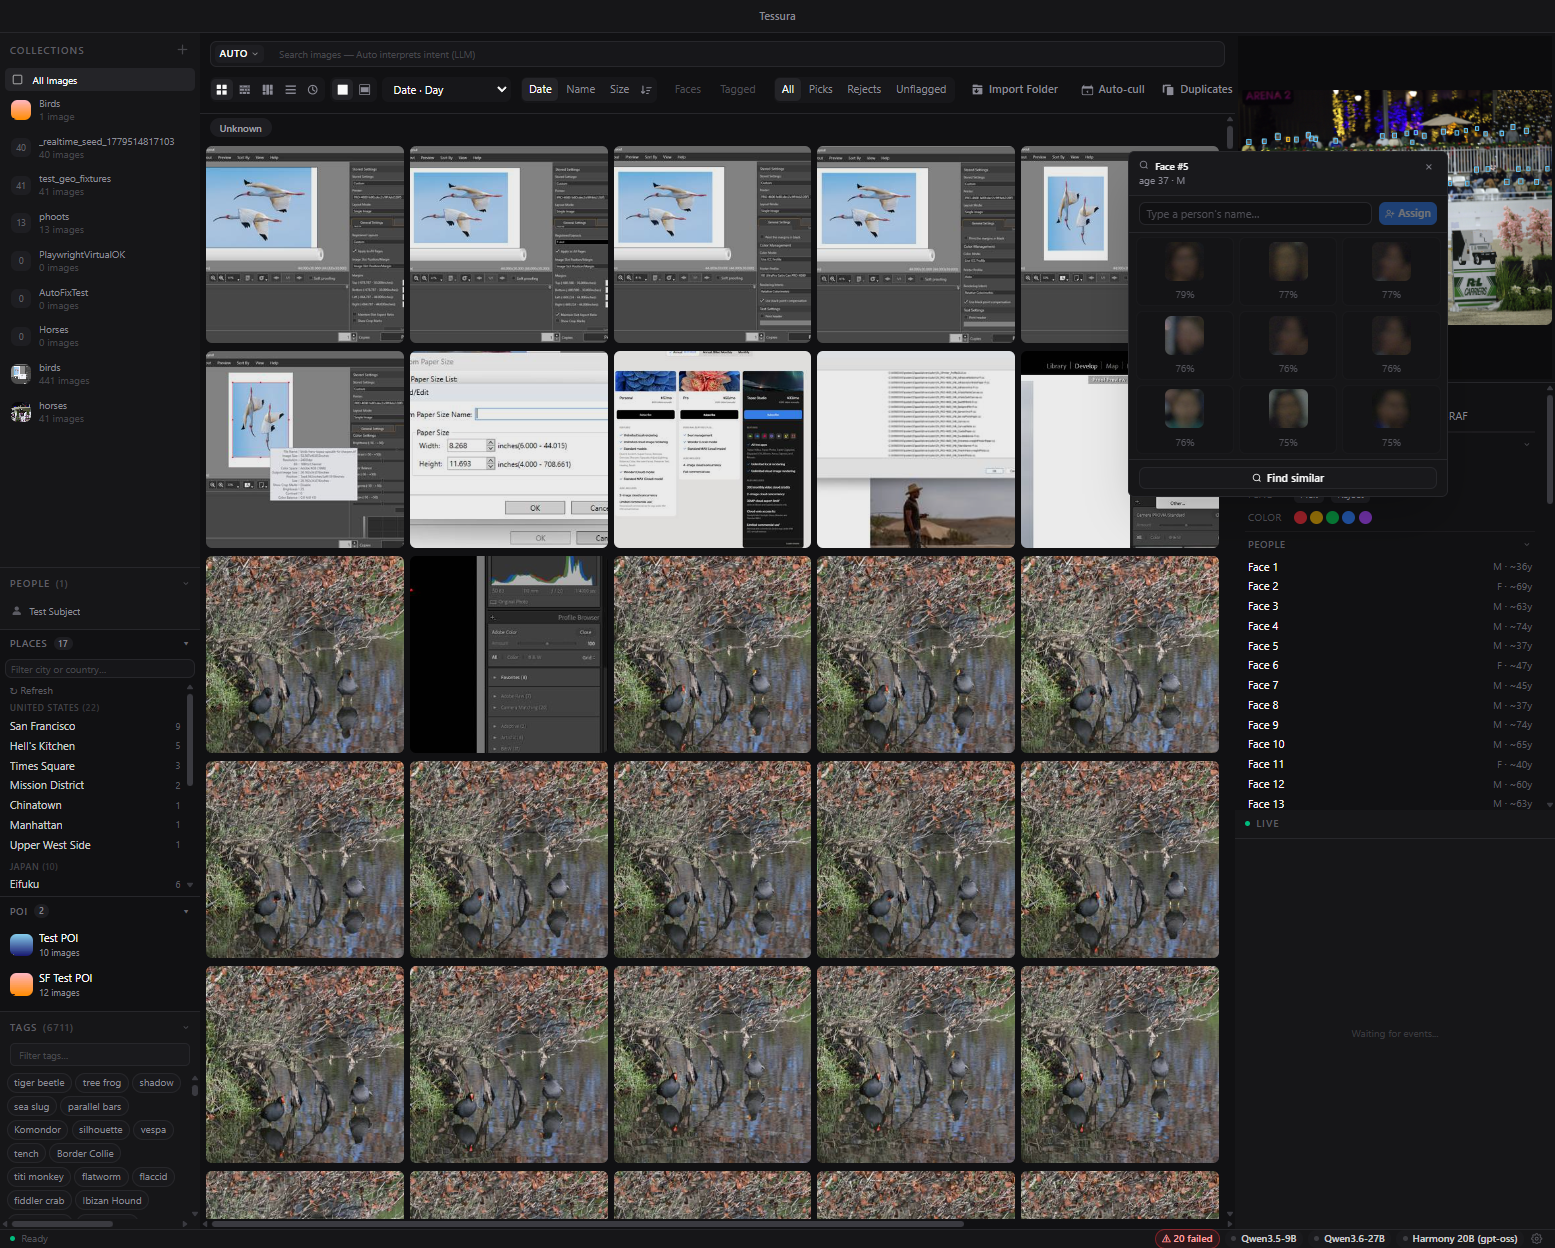Switch to grid view layout

coord(222,90)
